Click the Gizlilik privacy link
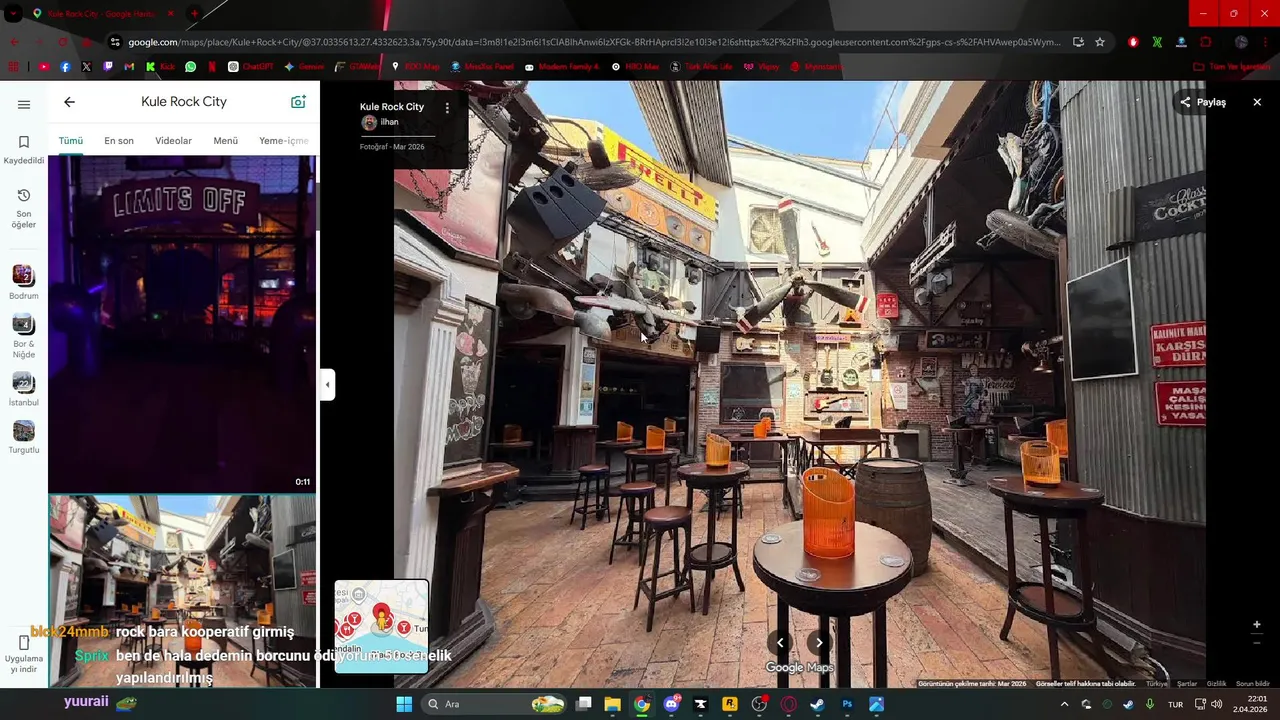The height and width of the screenshot is (720, 1280). [1216, 684]
